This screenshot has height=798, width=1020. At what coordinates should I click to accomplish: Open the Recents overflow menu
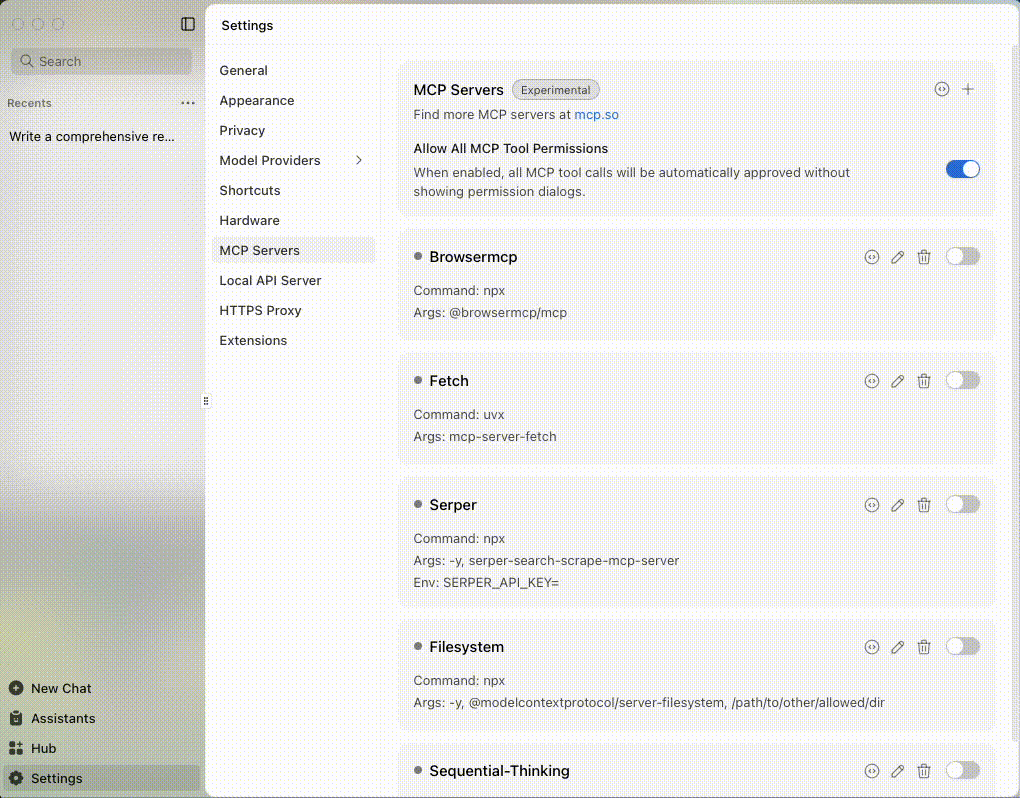coord(187,103)
